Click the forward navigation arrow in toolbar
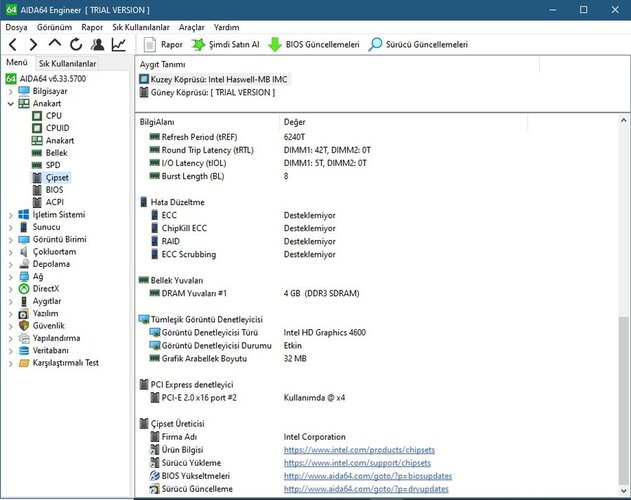This screenshot has height=500, width=631. (32, 45)
